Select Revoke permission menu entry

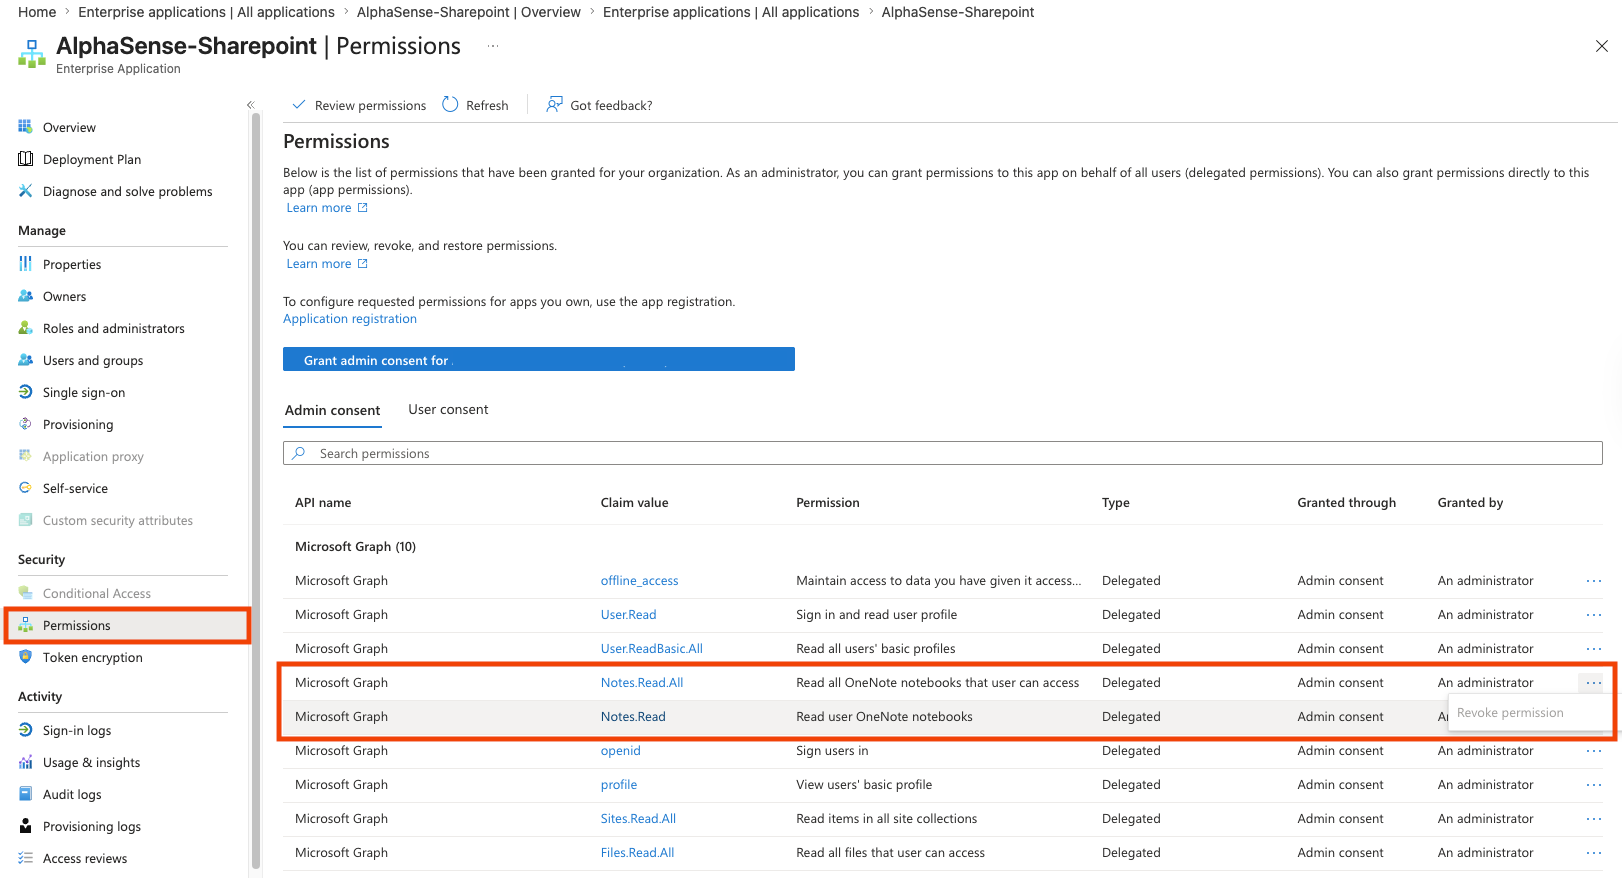[1510, 713]
